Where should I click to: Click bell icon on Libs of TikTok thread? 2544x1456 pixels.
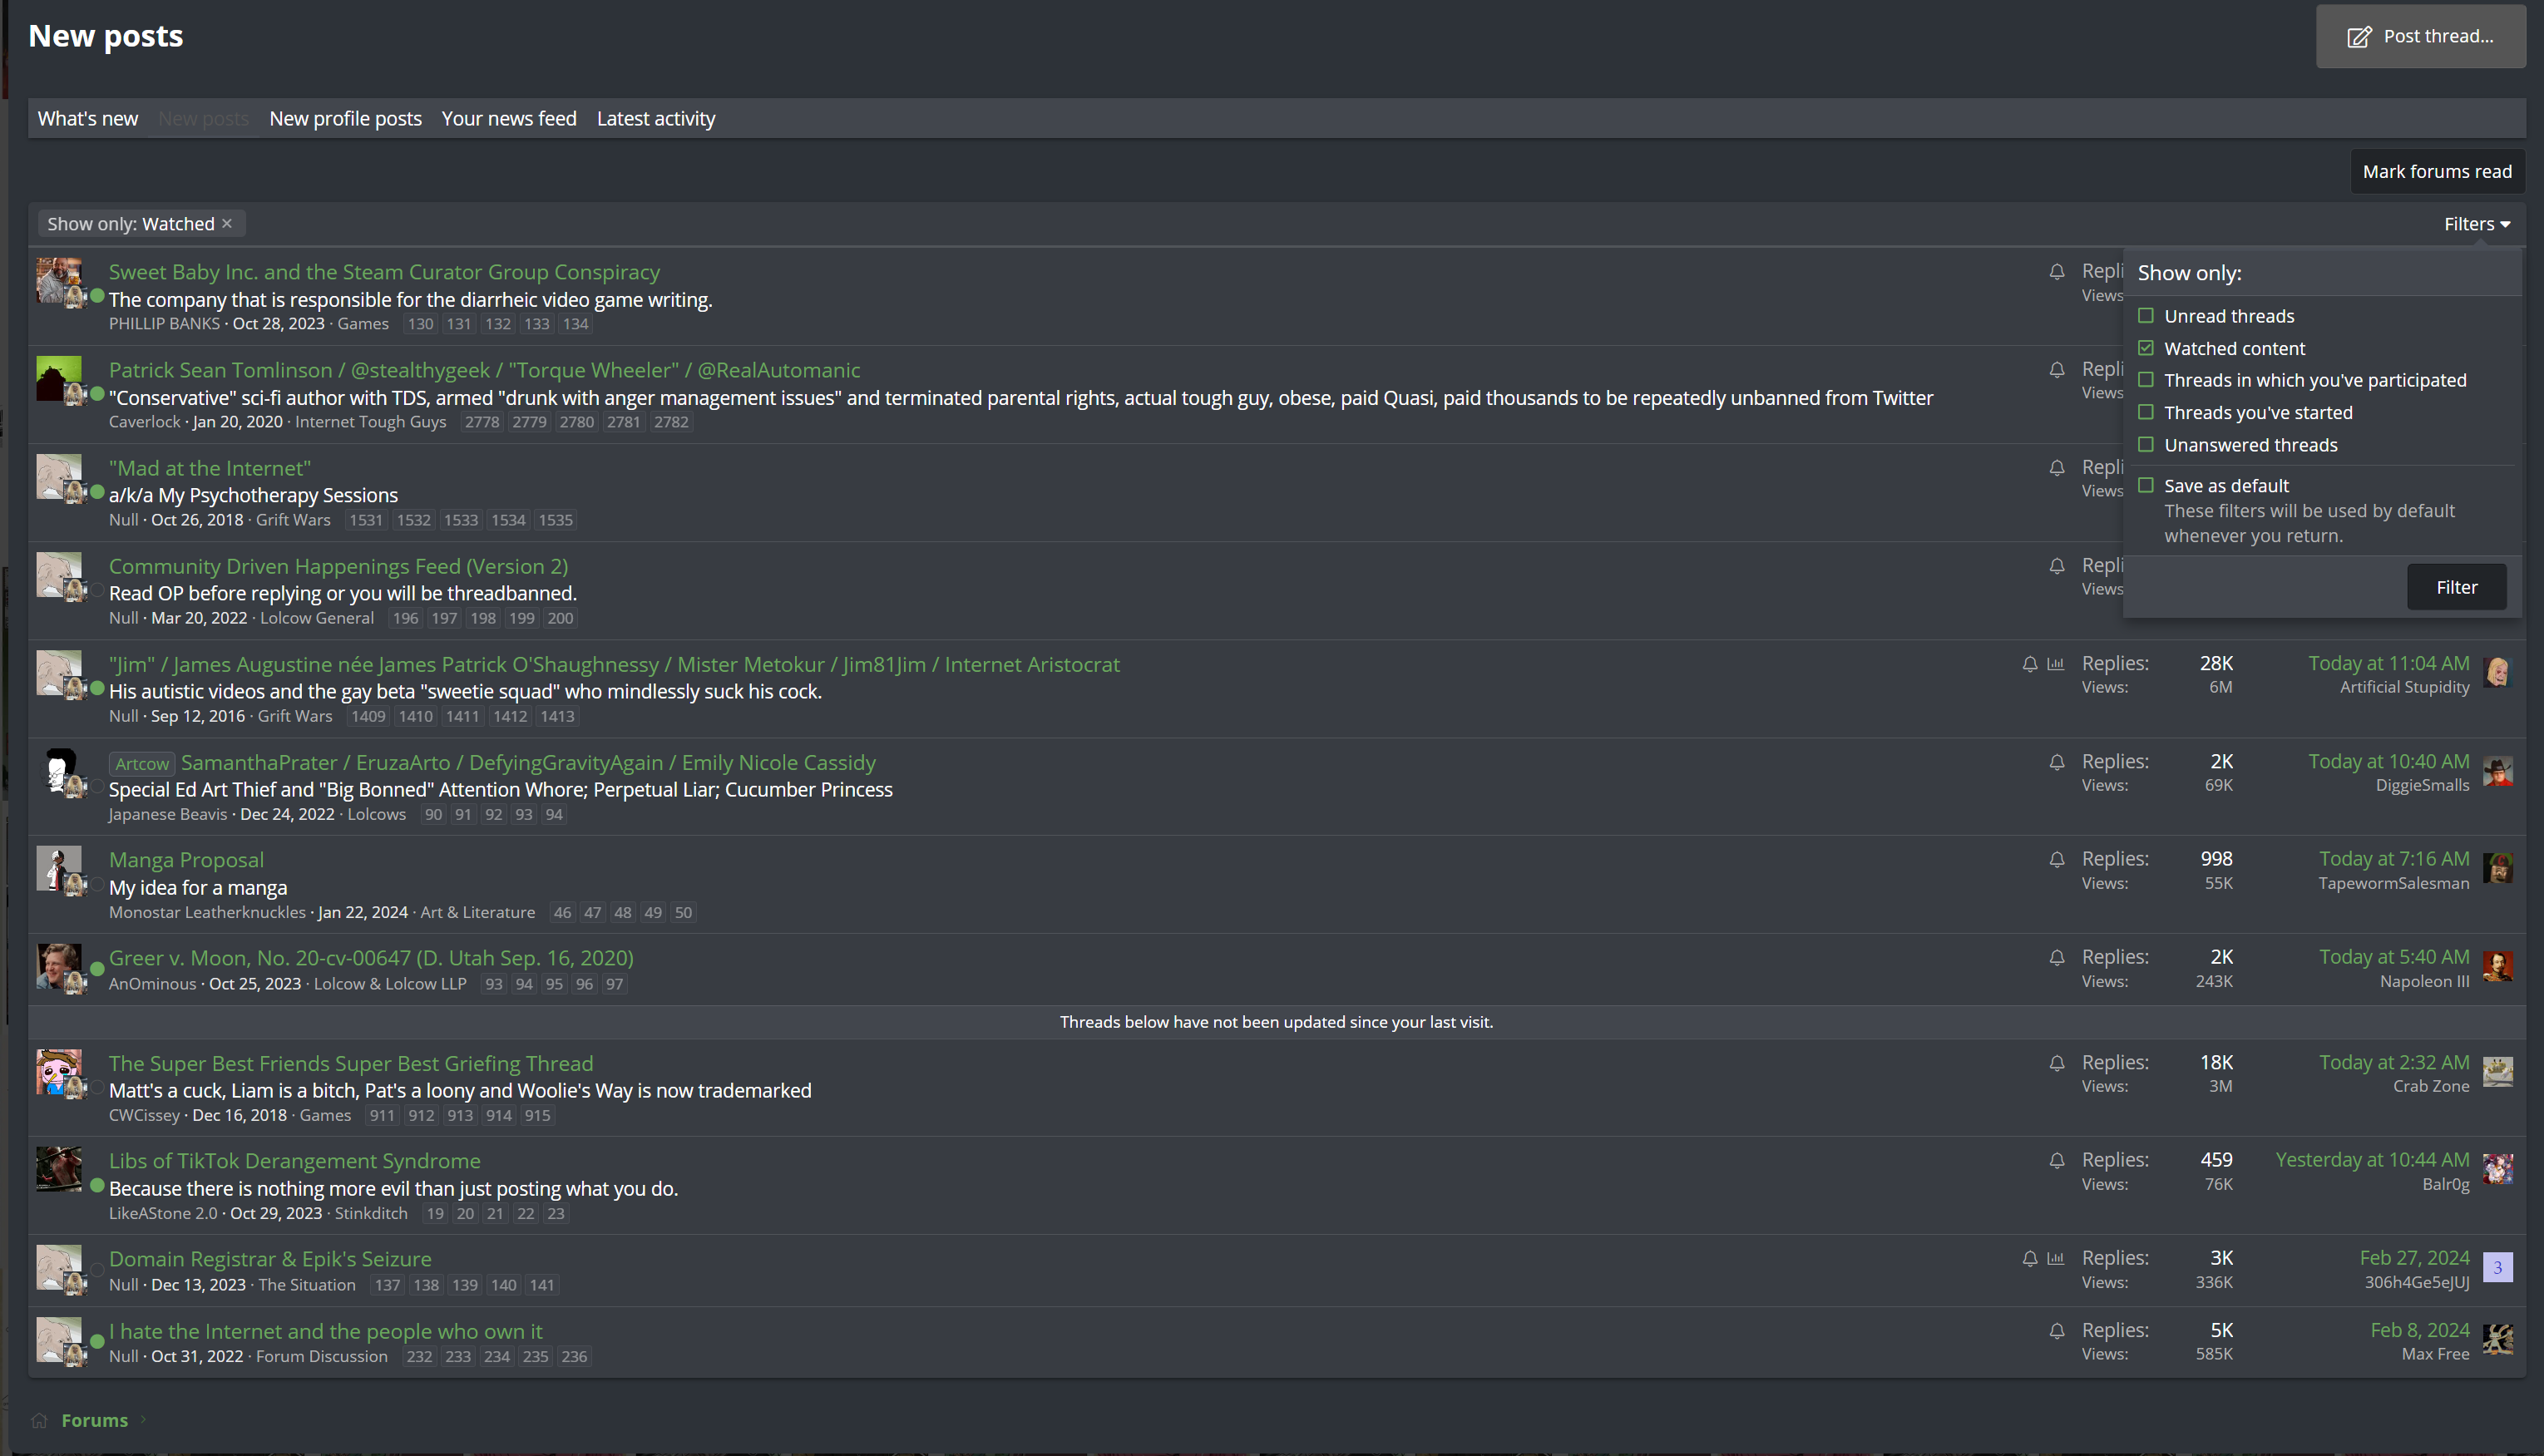pos(2056,1161)
